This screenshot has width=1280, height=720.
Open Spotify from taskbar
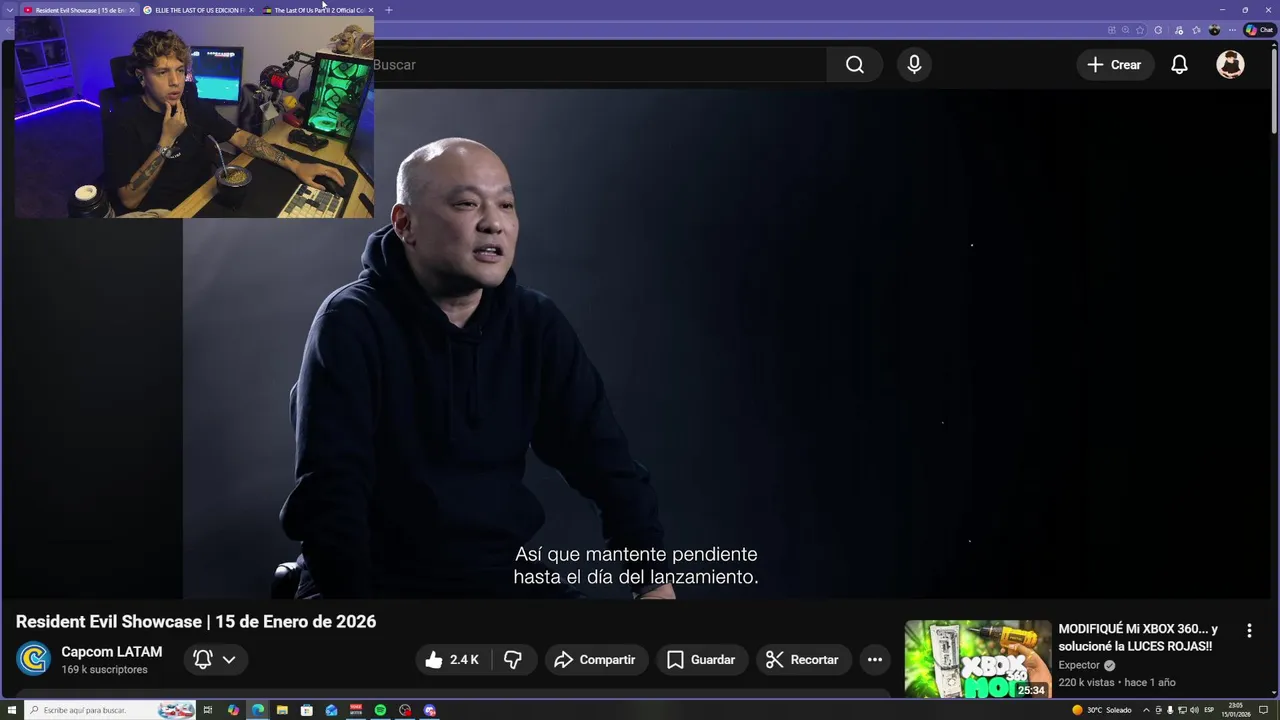pos(380,710)
